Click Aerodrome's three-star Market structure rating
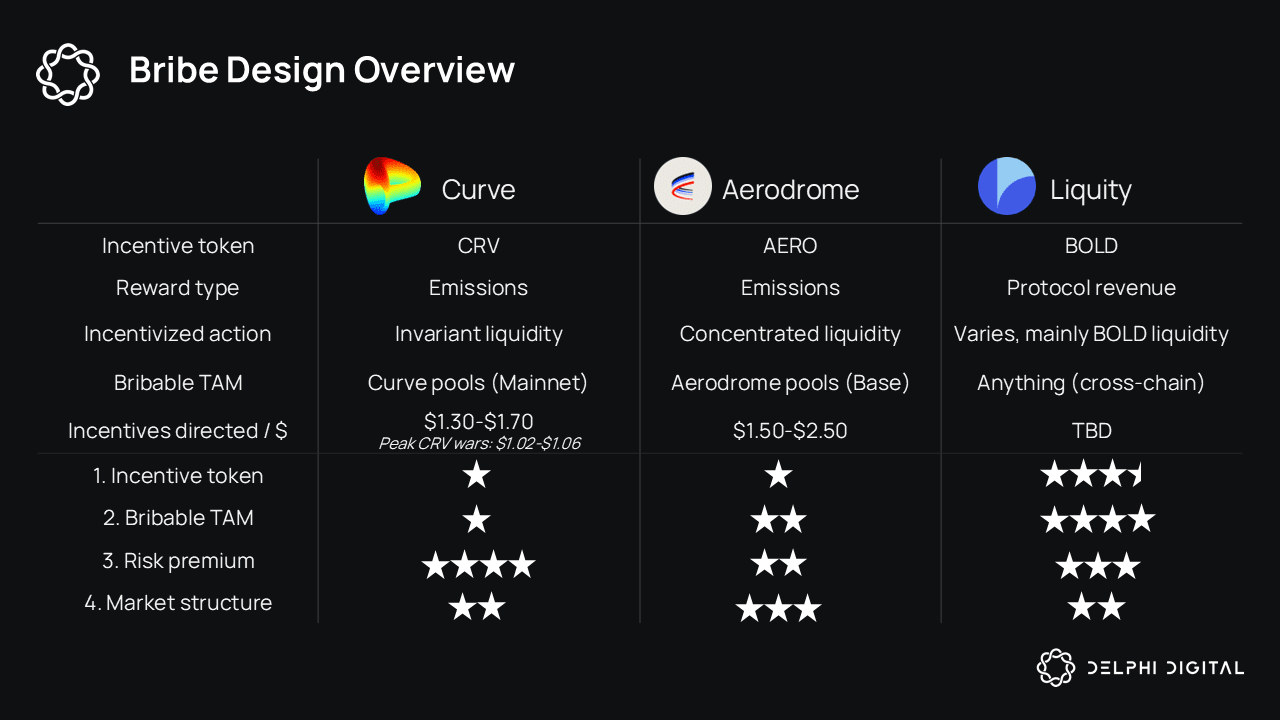Screen dimensions: 1280x720 [778, 608]
